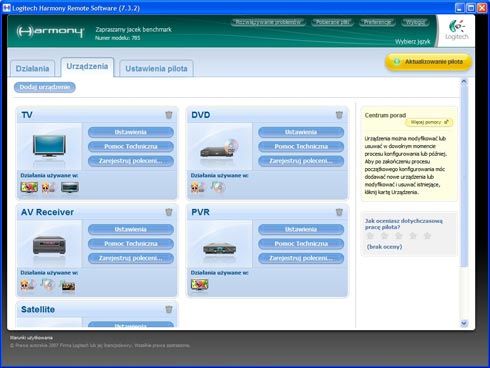The width and height of the screenshot is (490, 368).
Task: Log out using the Wyloguj button
Action: point(415,22)
